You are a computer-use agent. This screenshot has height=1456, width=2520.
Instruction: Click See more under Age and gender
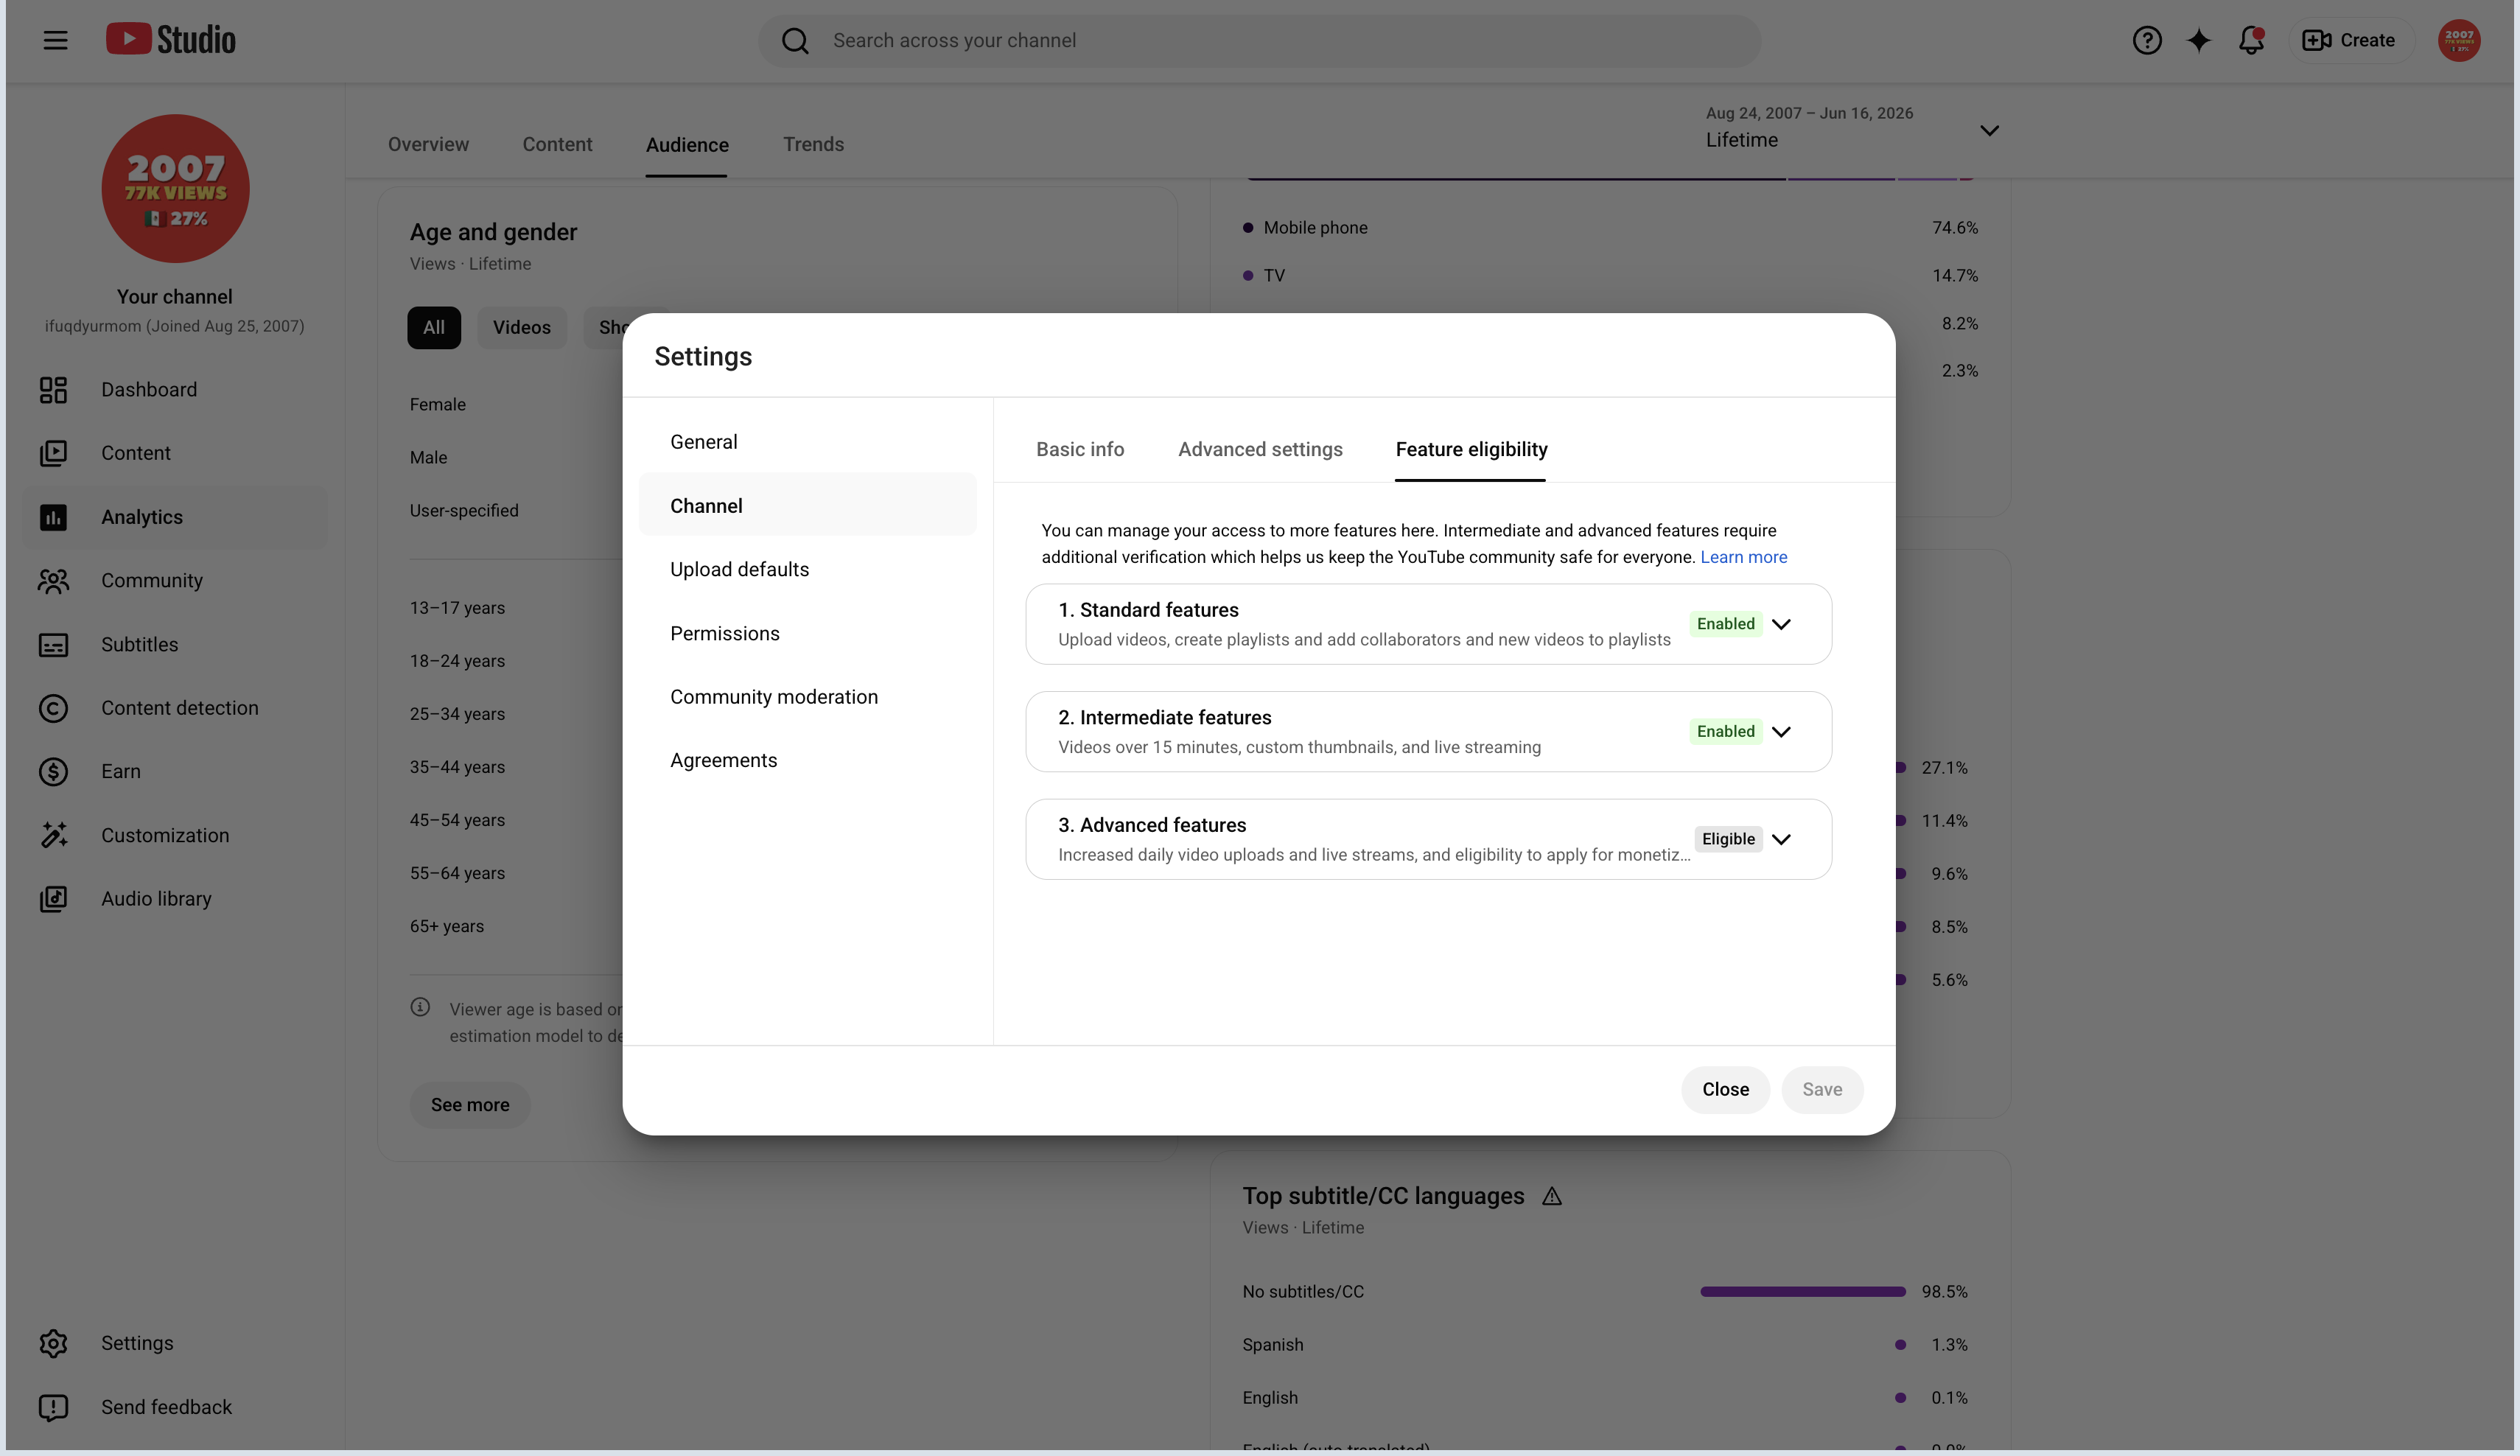pos(470,1105)
